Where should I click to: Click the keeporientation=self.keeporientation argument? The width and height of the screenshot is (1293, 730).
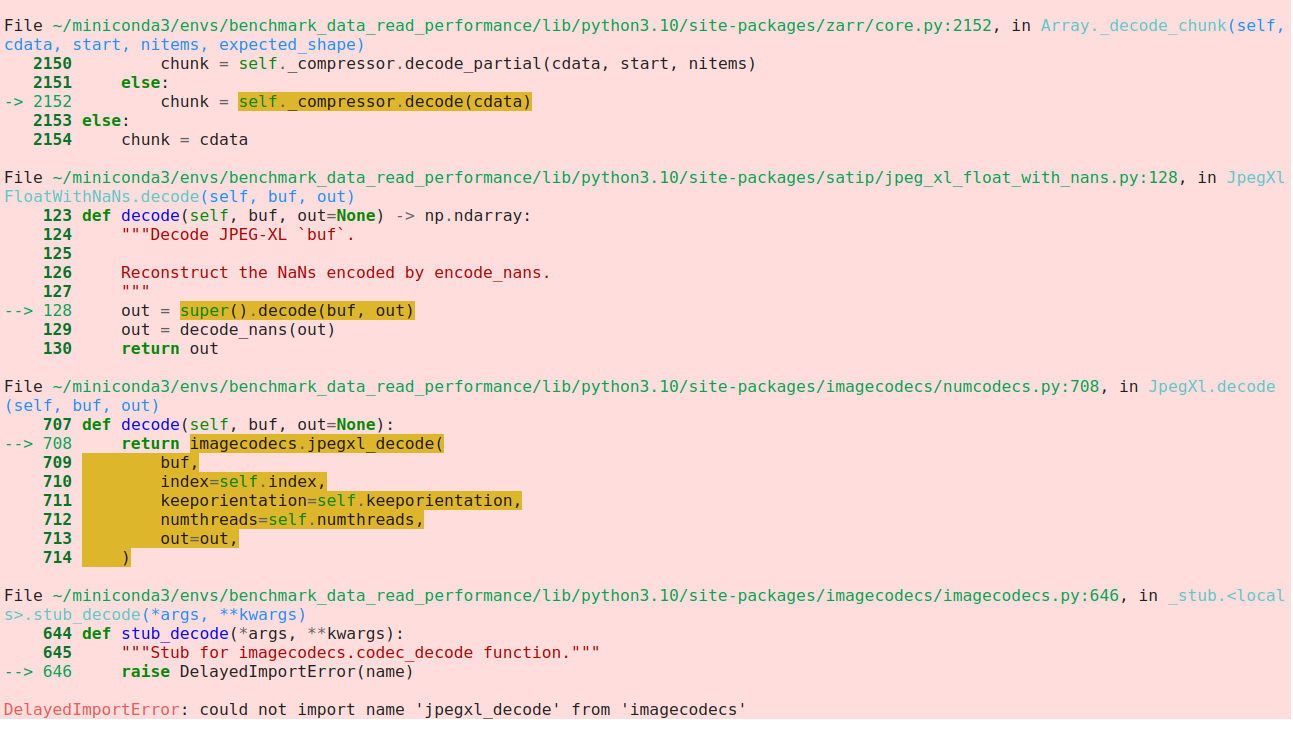click(x=340, y=500)
